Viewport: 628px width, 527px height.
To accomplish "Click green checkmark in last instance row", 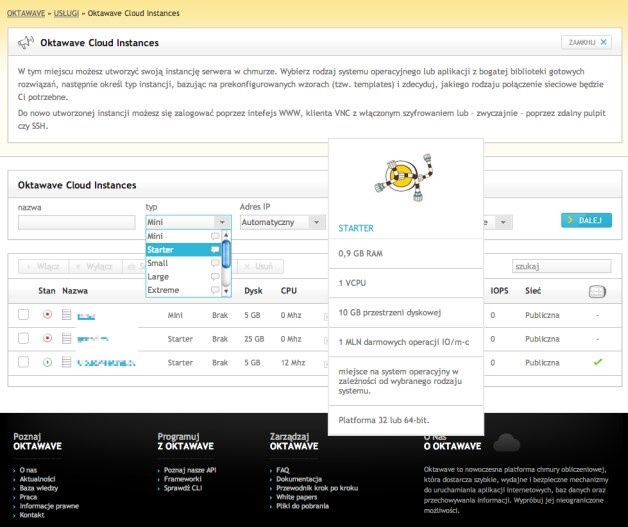I will point(598,362).
